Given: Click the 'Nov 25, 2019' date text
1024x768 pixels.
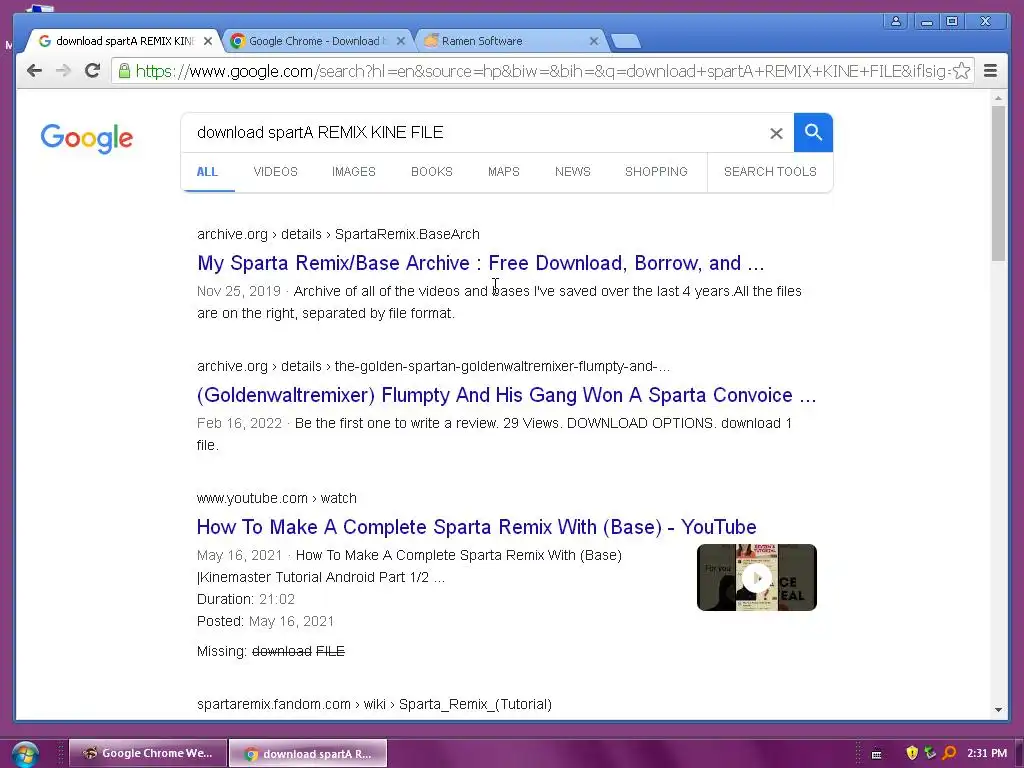Looking at the screenshot, I should coord(239,291).
